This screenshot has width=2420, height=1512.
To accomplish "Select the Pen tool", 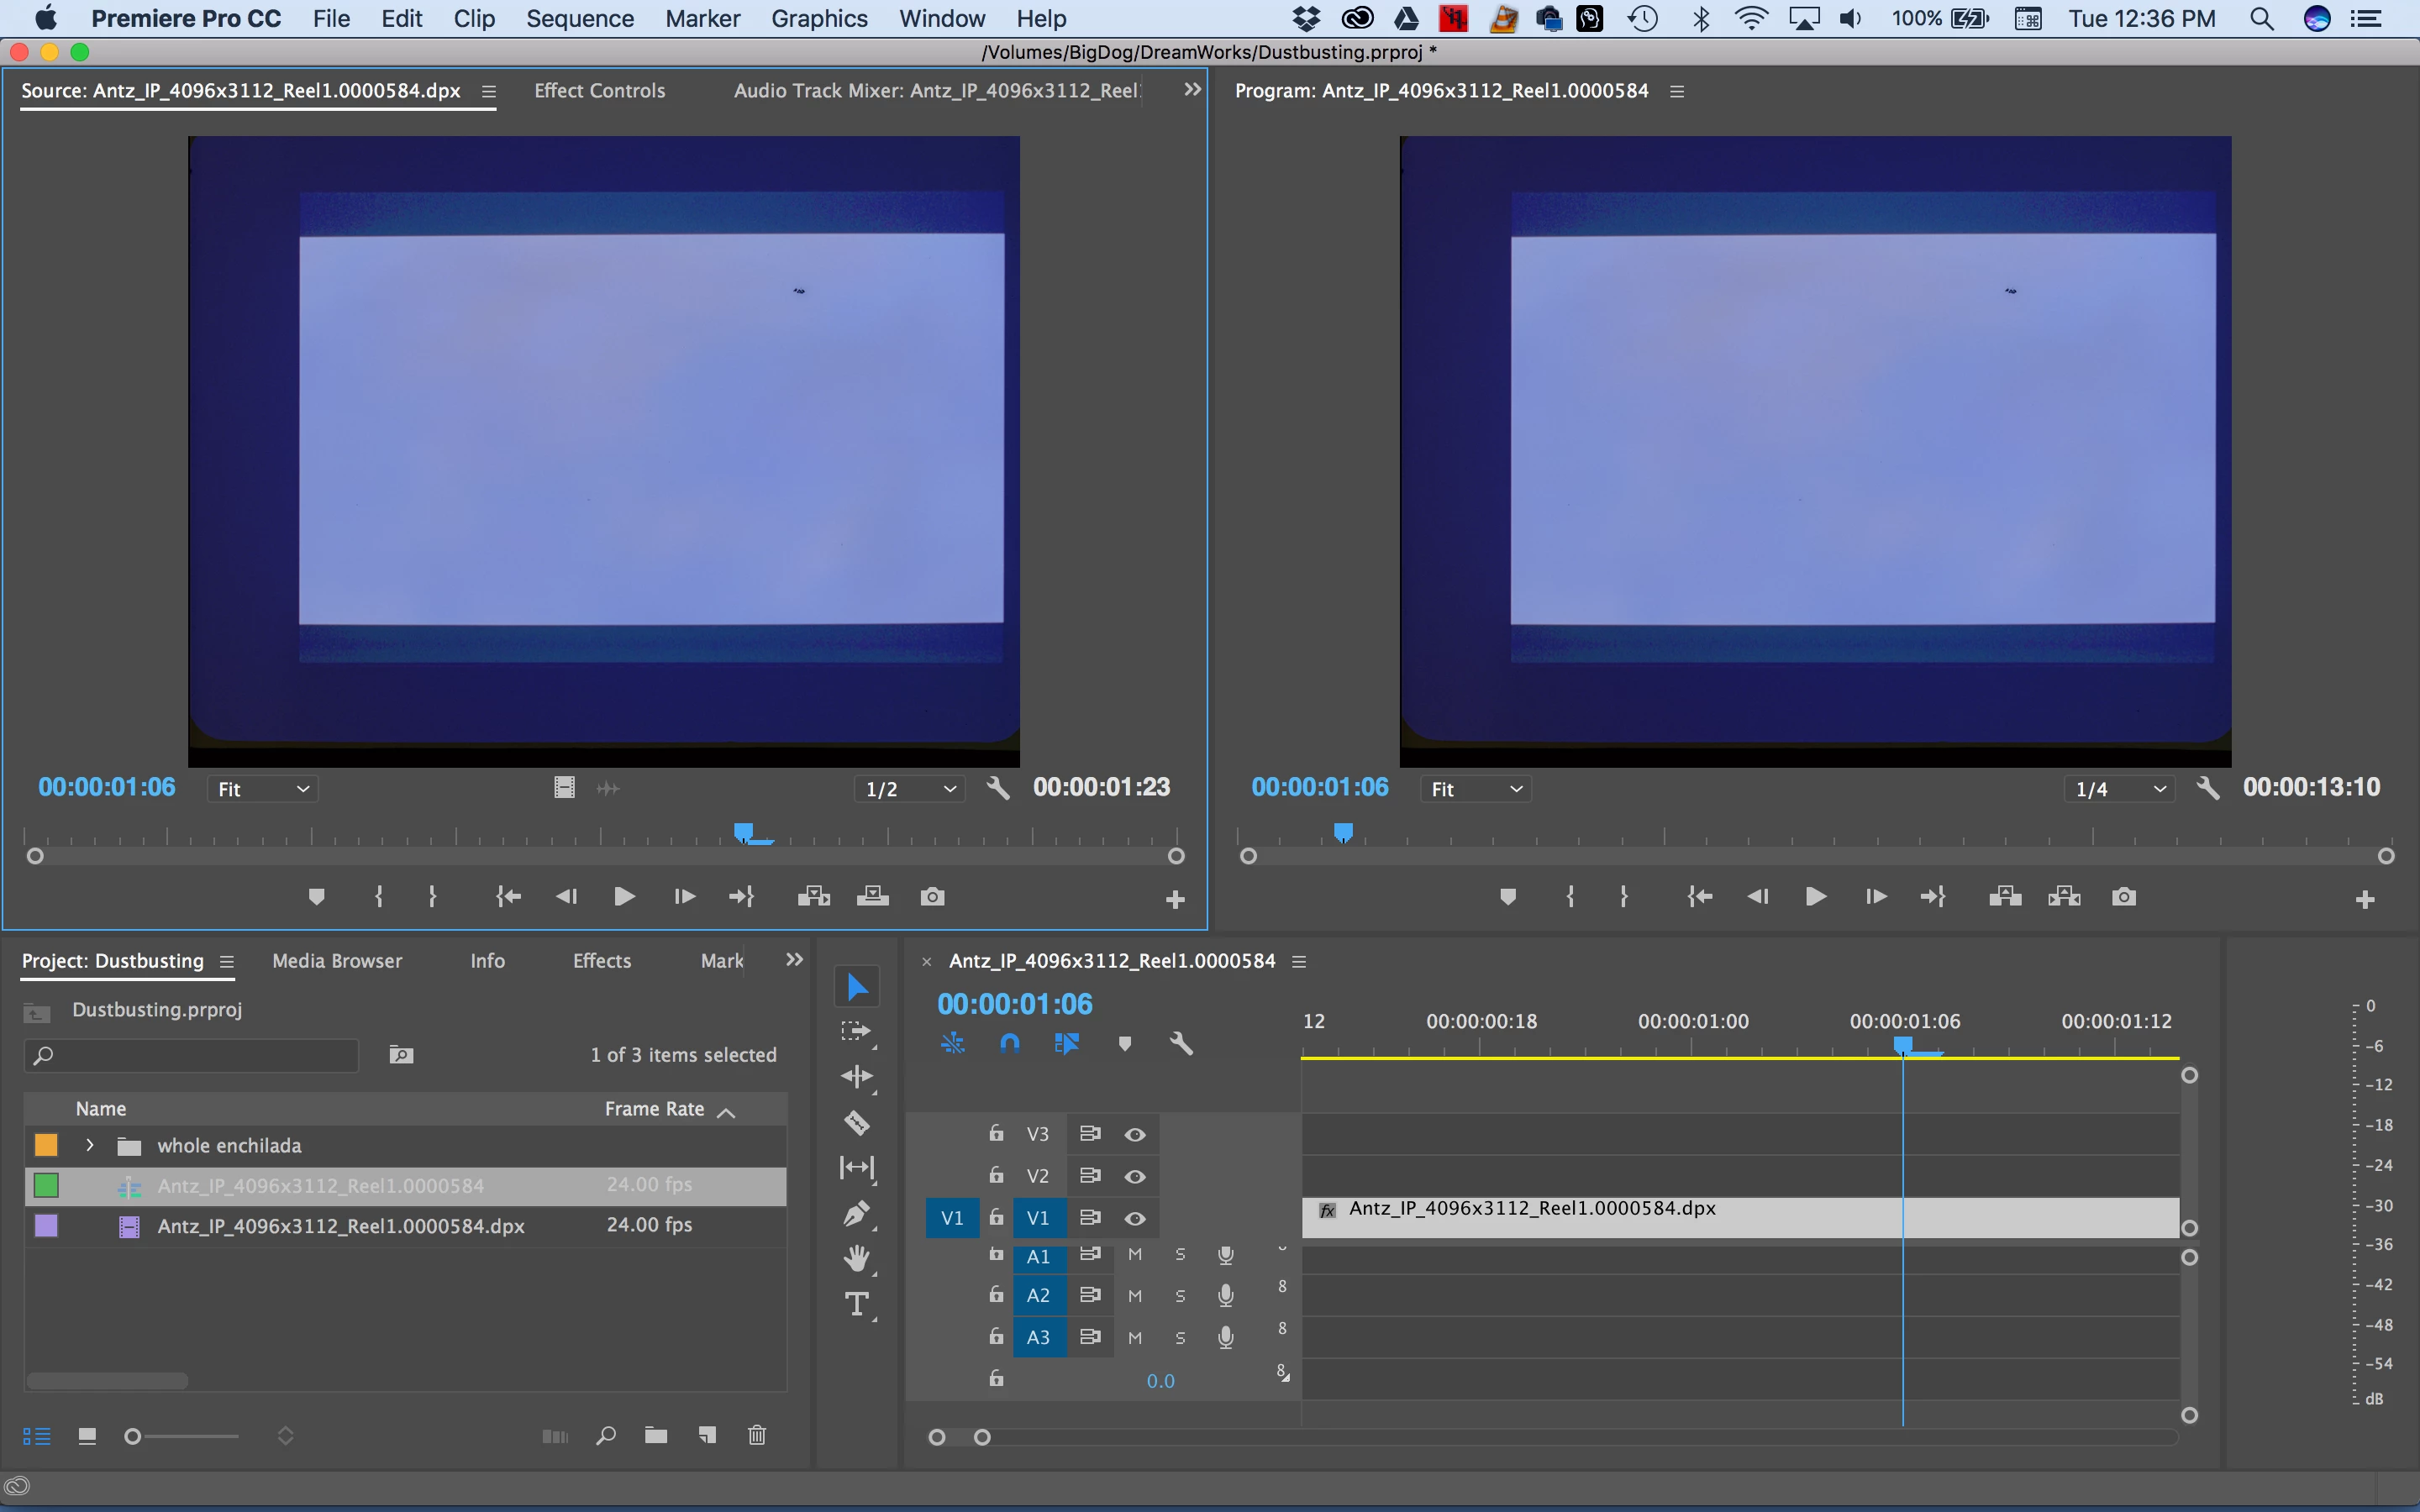I will pos(857,1214).
